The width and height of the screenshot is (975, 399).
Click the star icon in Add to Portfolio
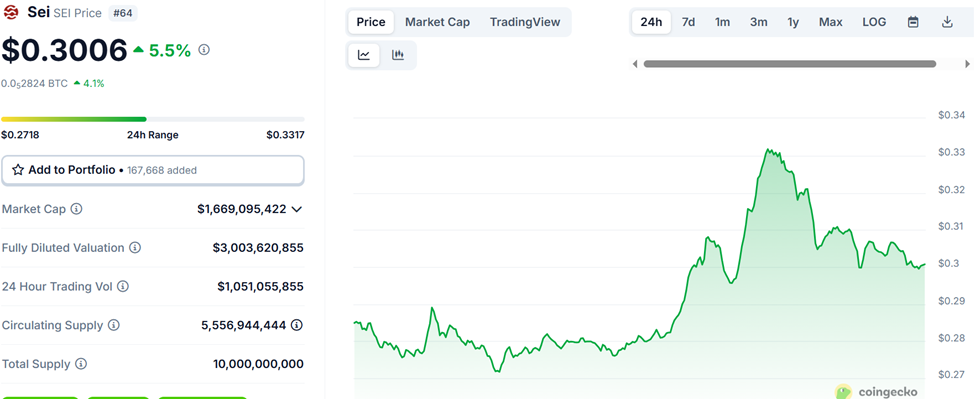[x=18, y=170]
